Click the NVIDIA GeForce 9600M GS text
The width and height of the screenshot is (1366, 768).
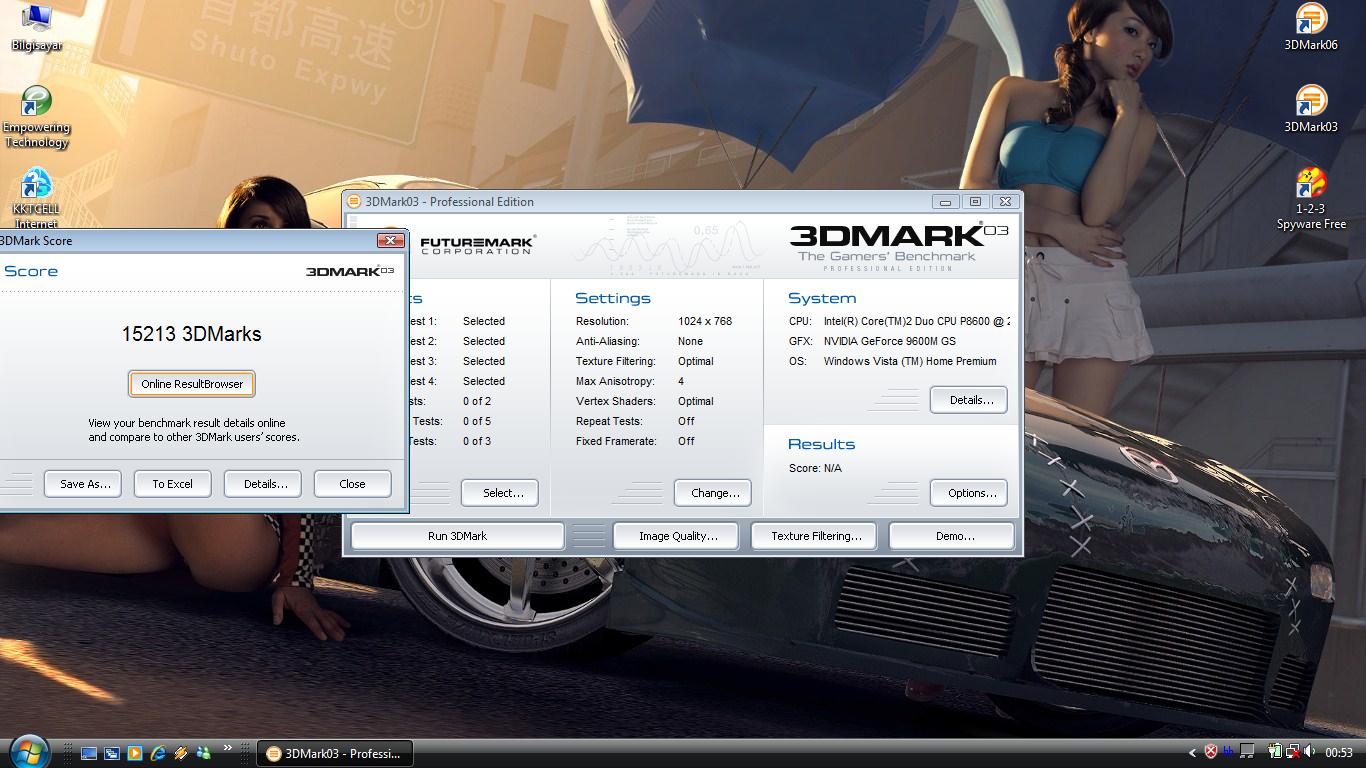(890, 341)
